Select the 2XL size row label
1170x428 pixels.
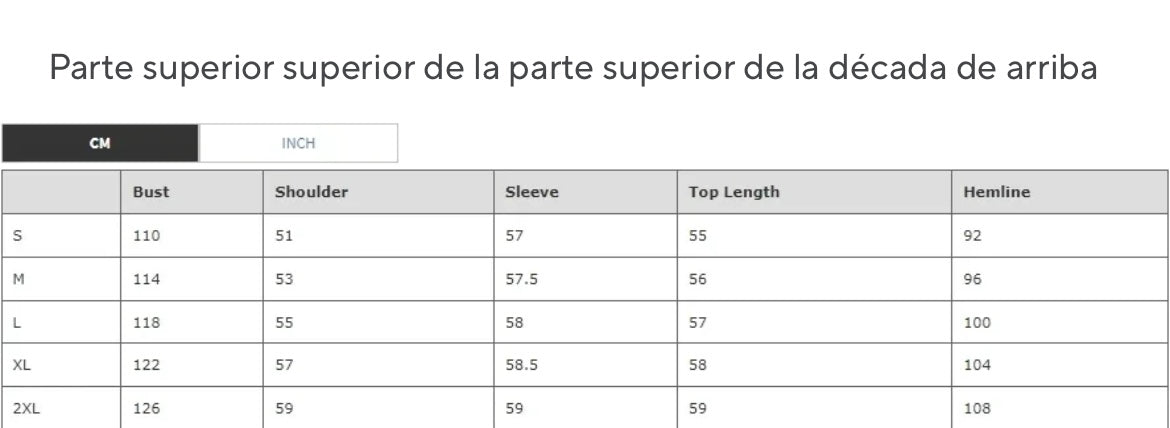26,408
